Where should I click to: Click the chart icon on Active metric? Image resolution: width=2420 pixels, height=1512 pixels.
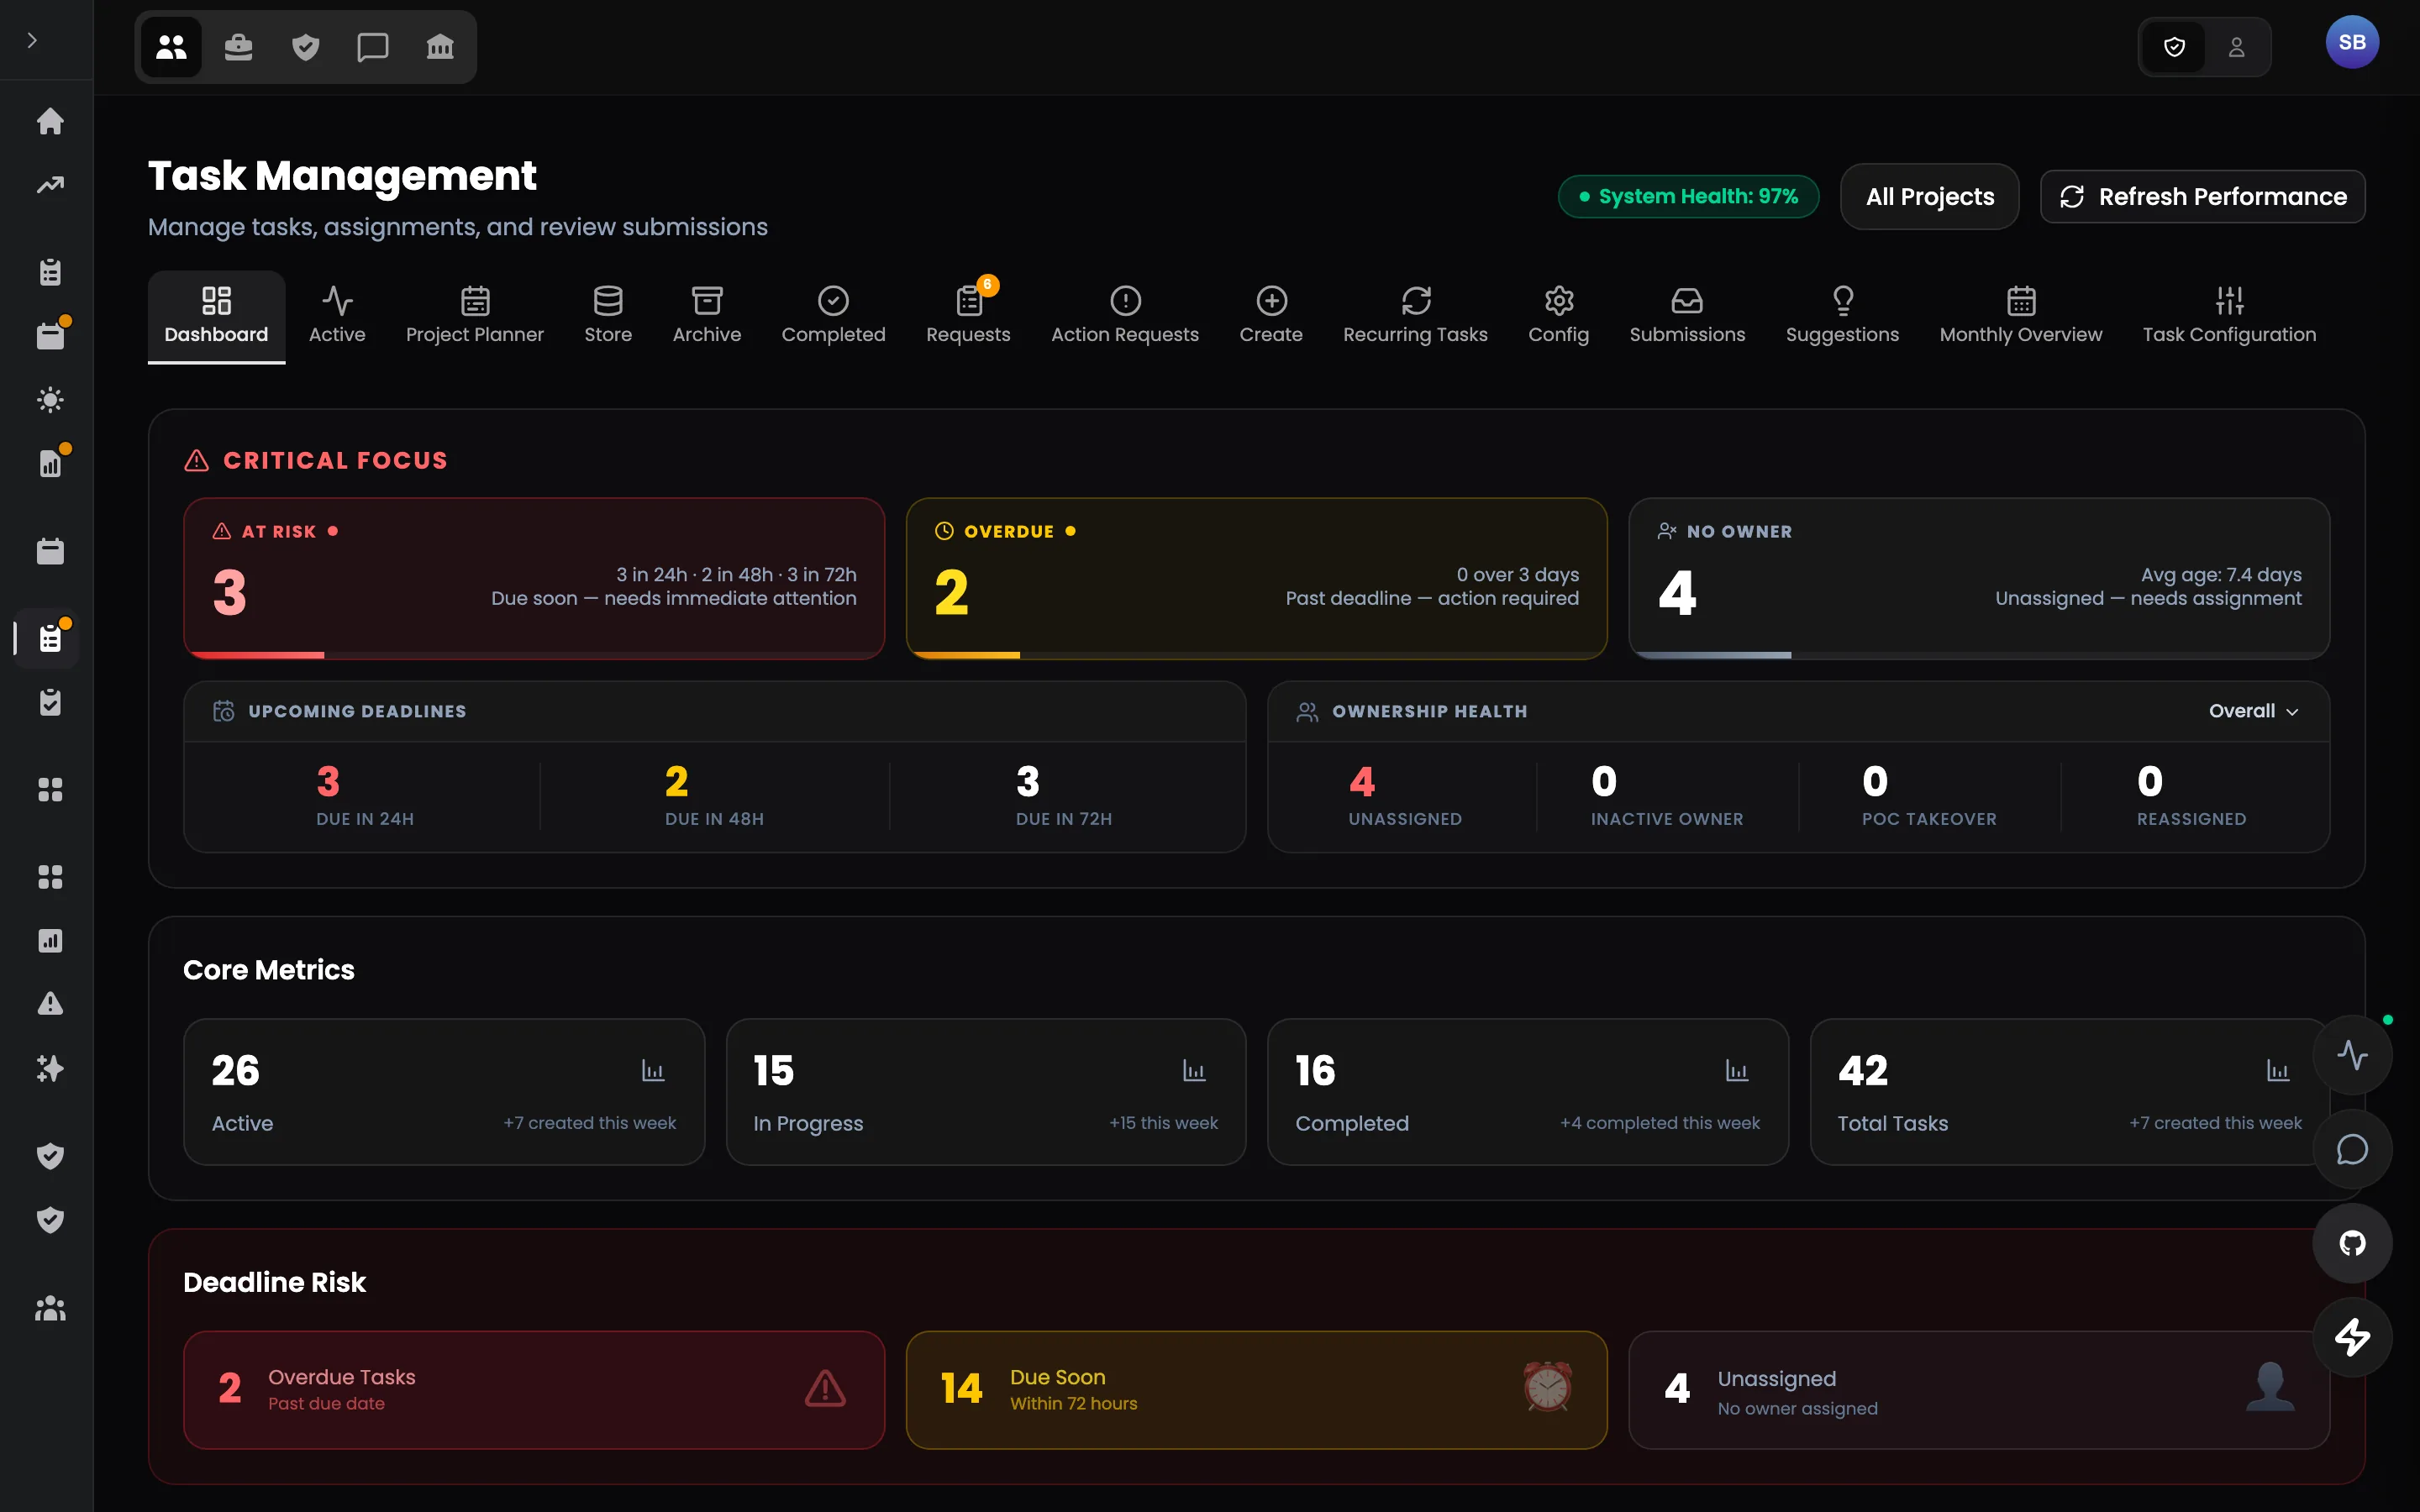[x=653, y=1070]
